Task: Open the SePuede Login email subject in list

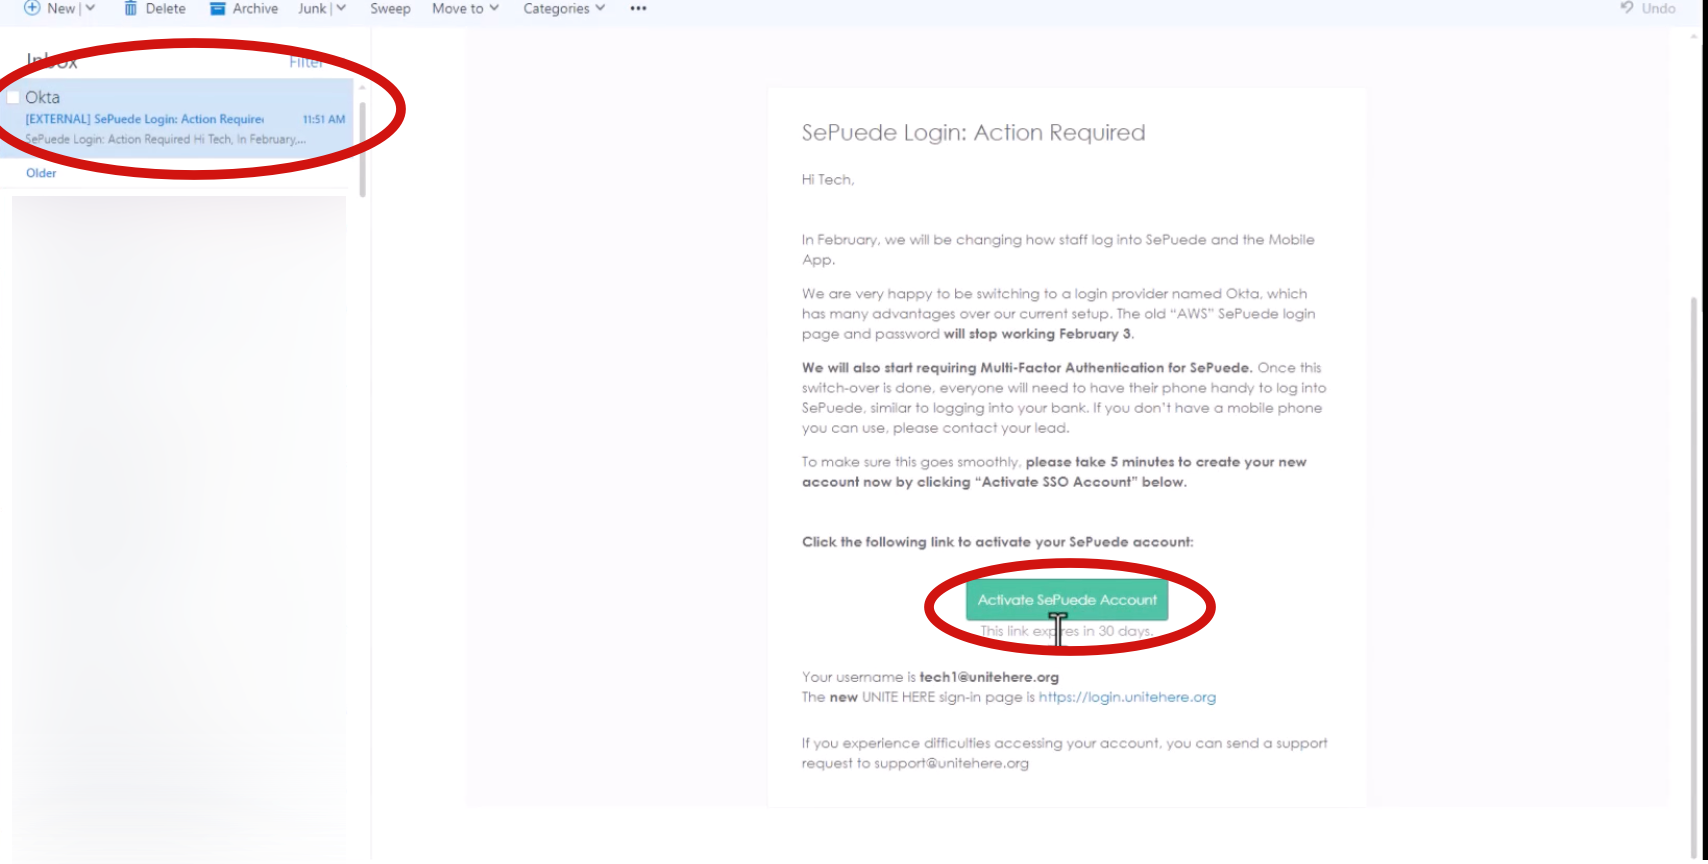Action: click(x=144, y=119)
